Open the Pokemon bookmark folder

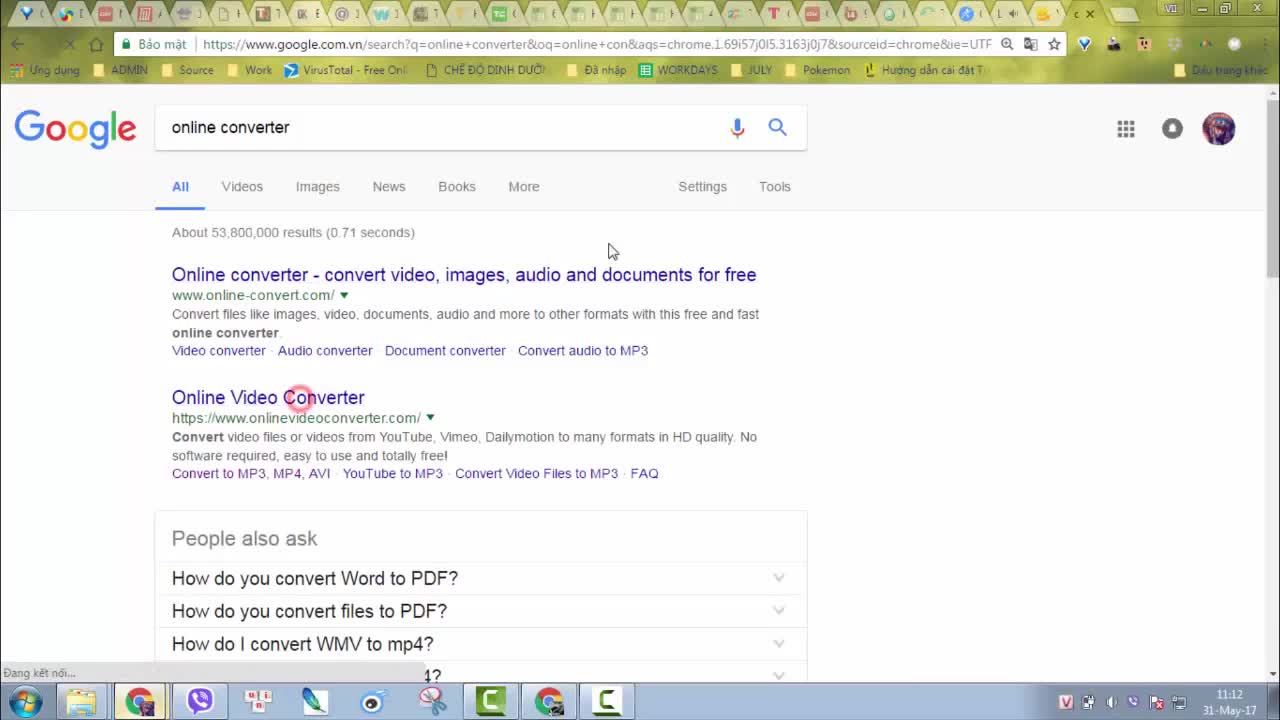(817, 70)
